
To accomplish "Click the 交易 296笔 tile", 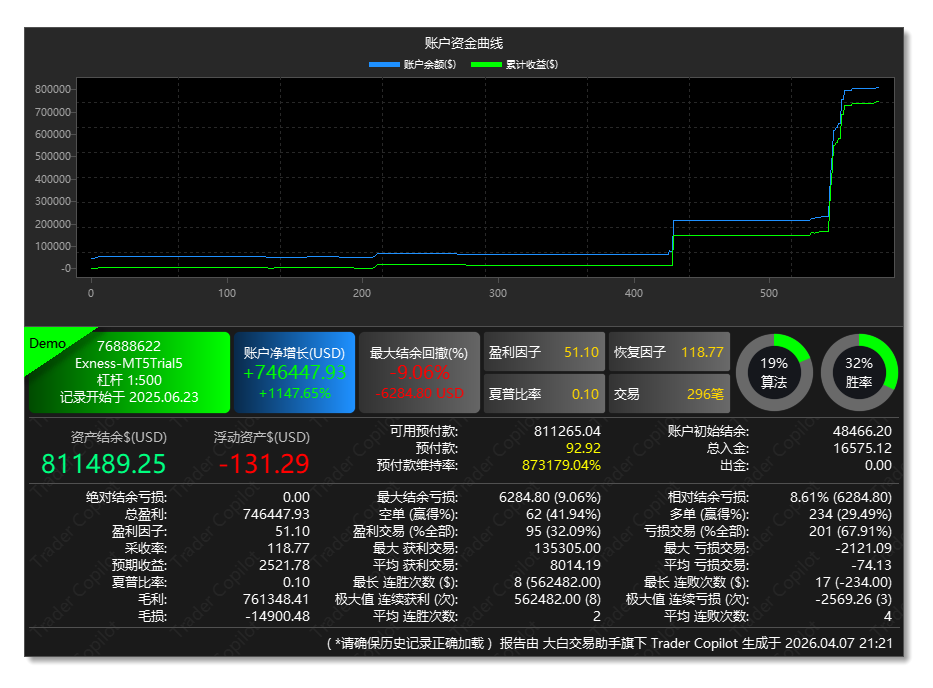I will point(669,393).
